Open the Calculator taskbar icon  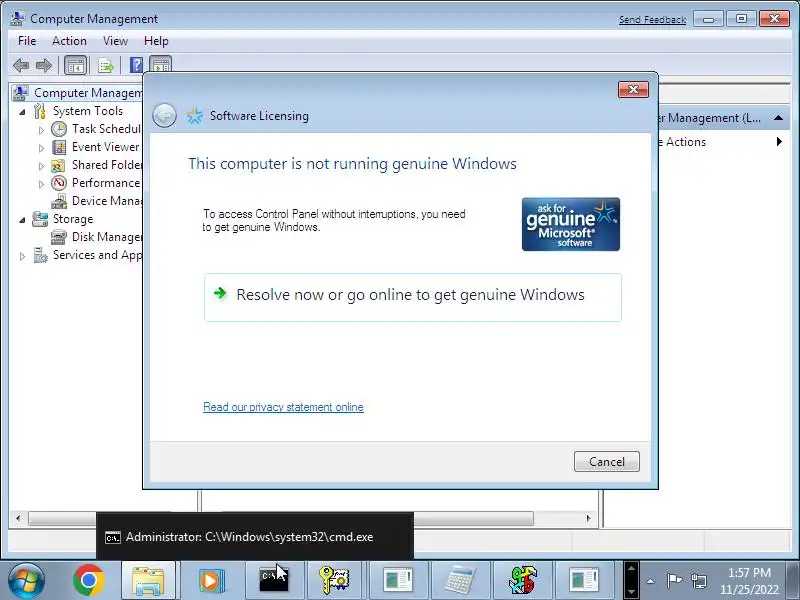460,581
